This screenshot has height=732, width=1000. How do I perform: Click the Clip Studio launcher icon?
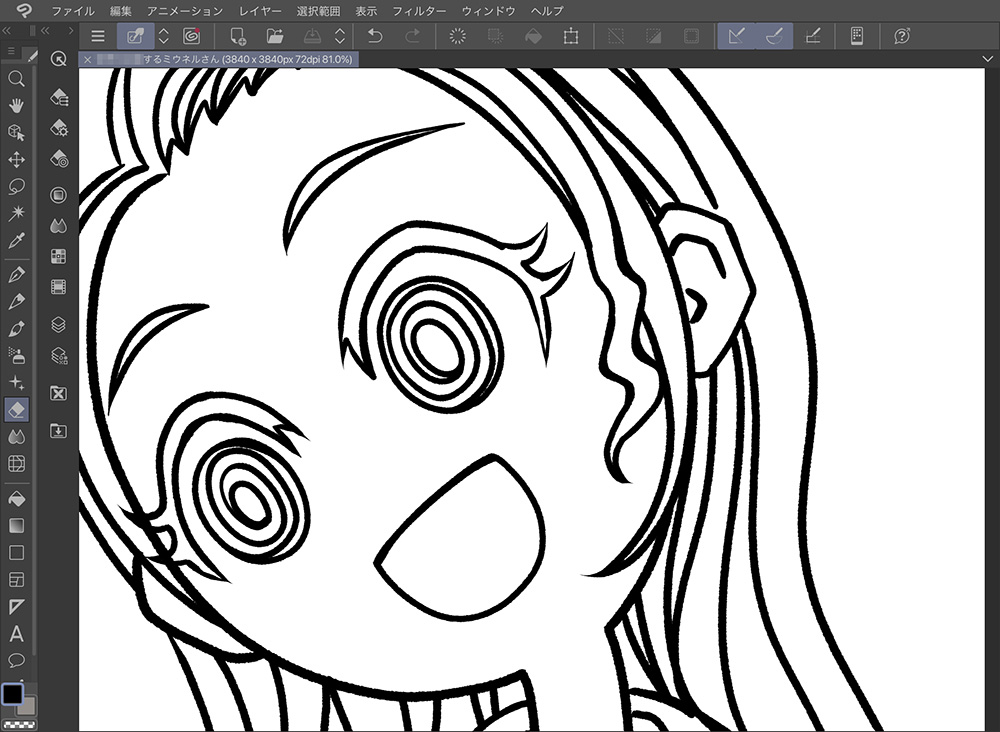tap(193, 36)
